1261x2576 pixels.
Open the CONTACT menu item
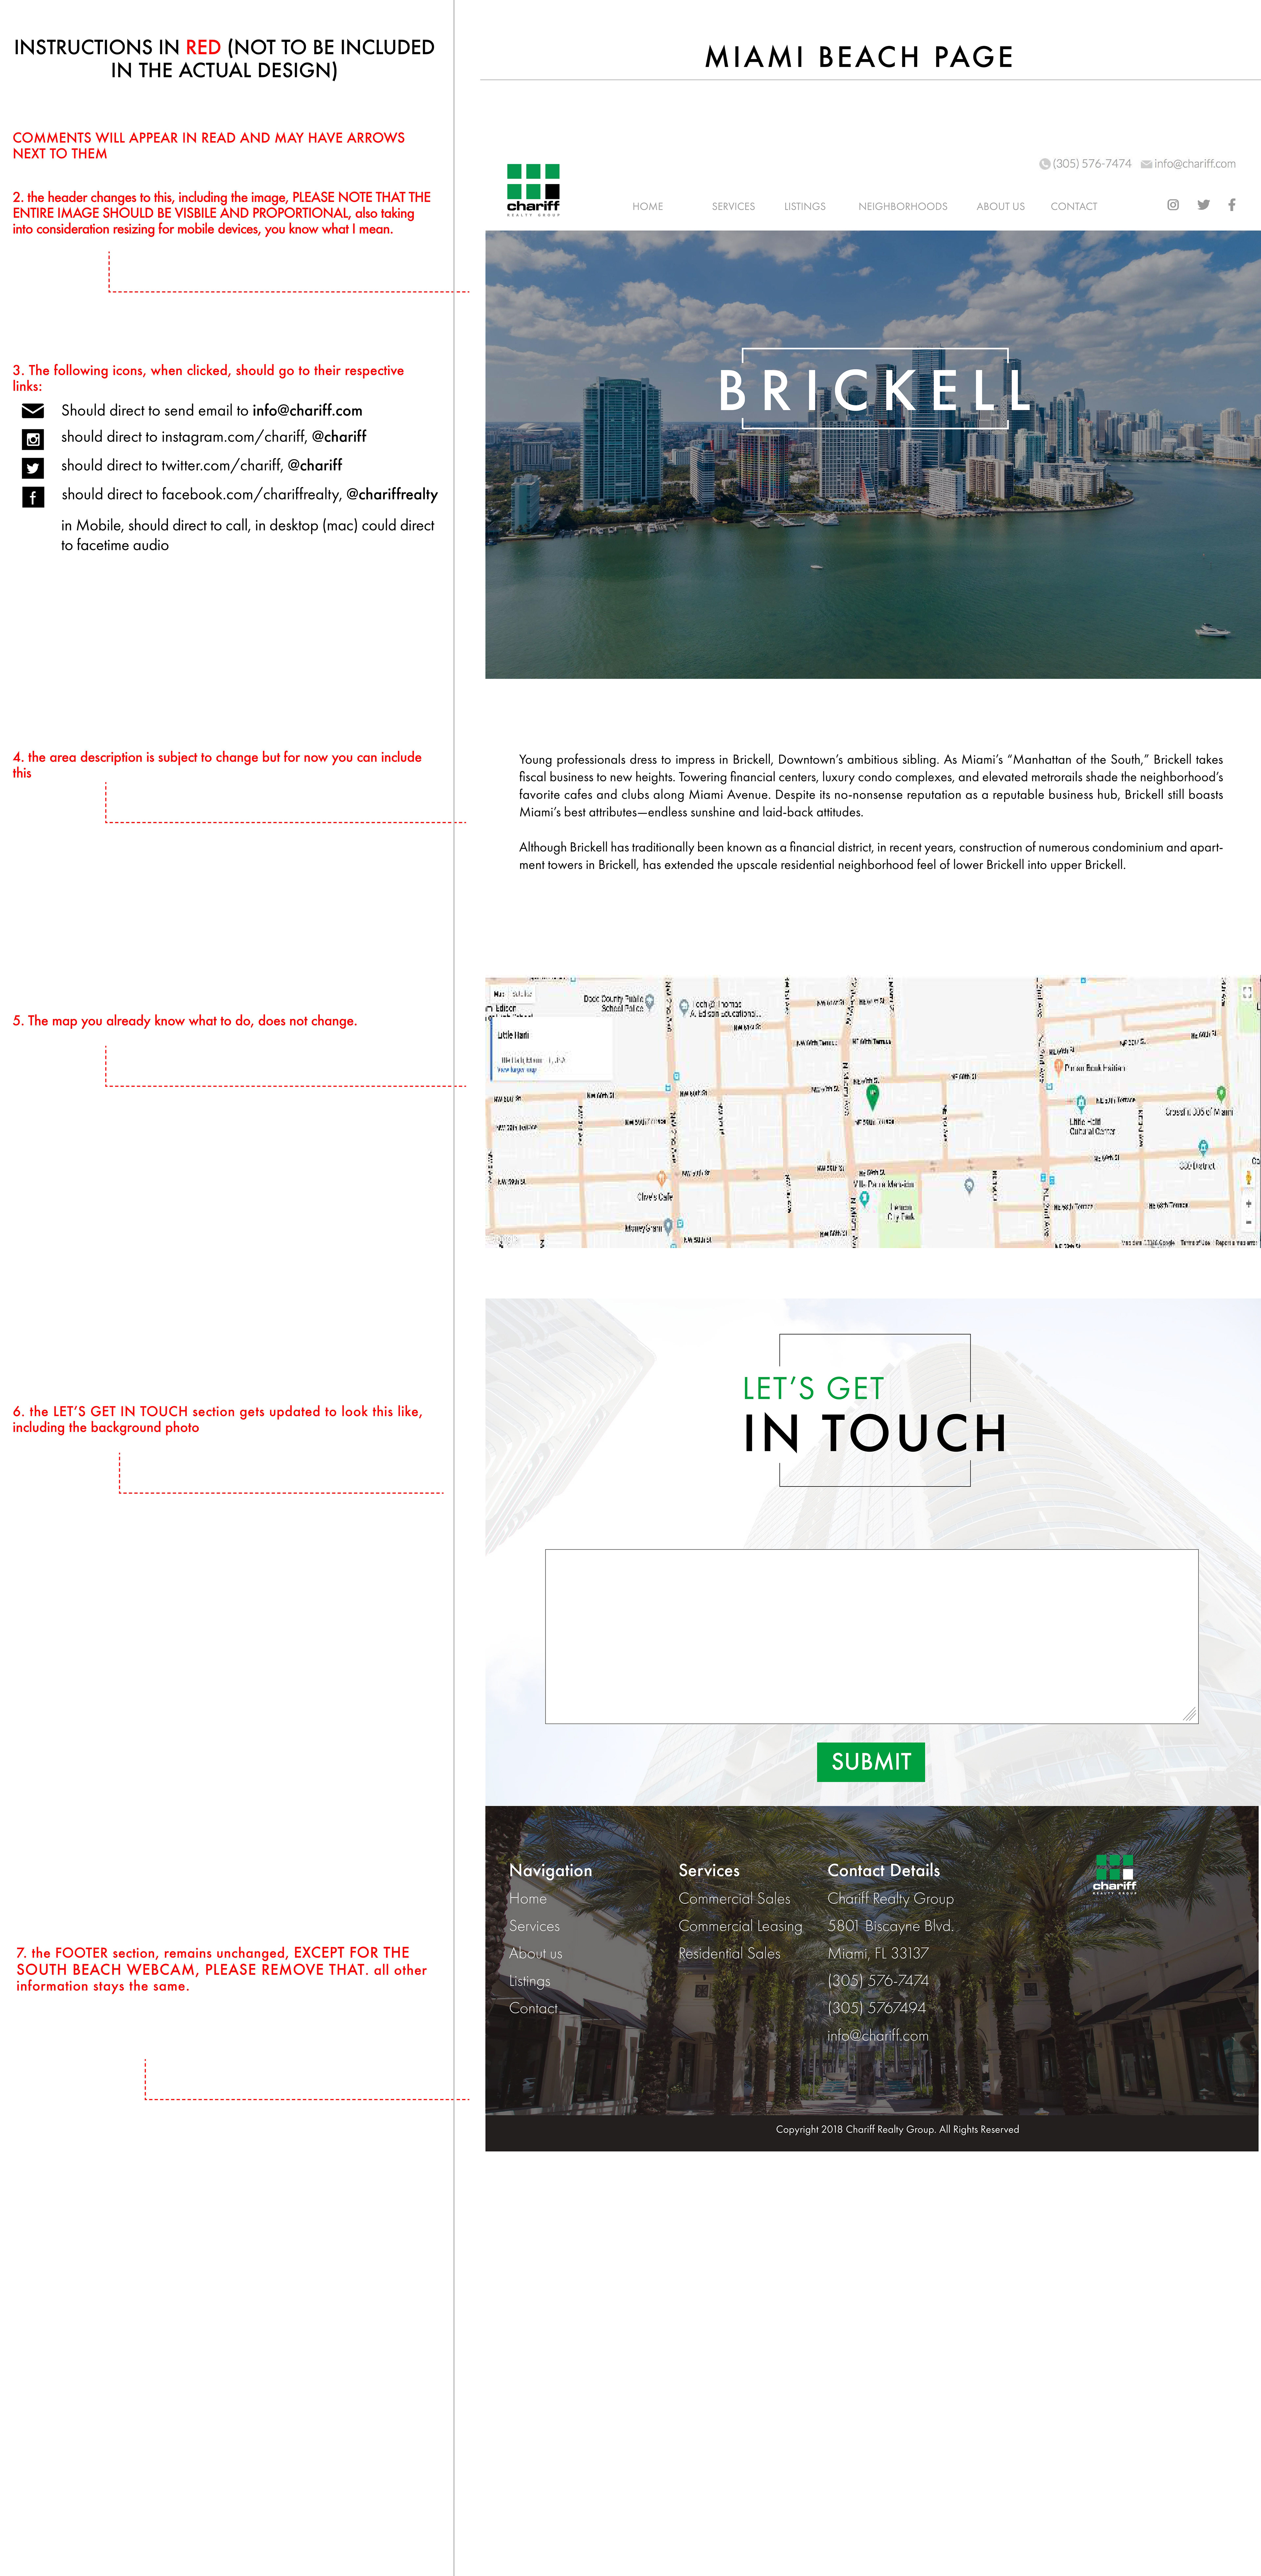pos(1074,207)
